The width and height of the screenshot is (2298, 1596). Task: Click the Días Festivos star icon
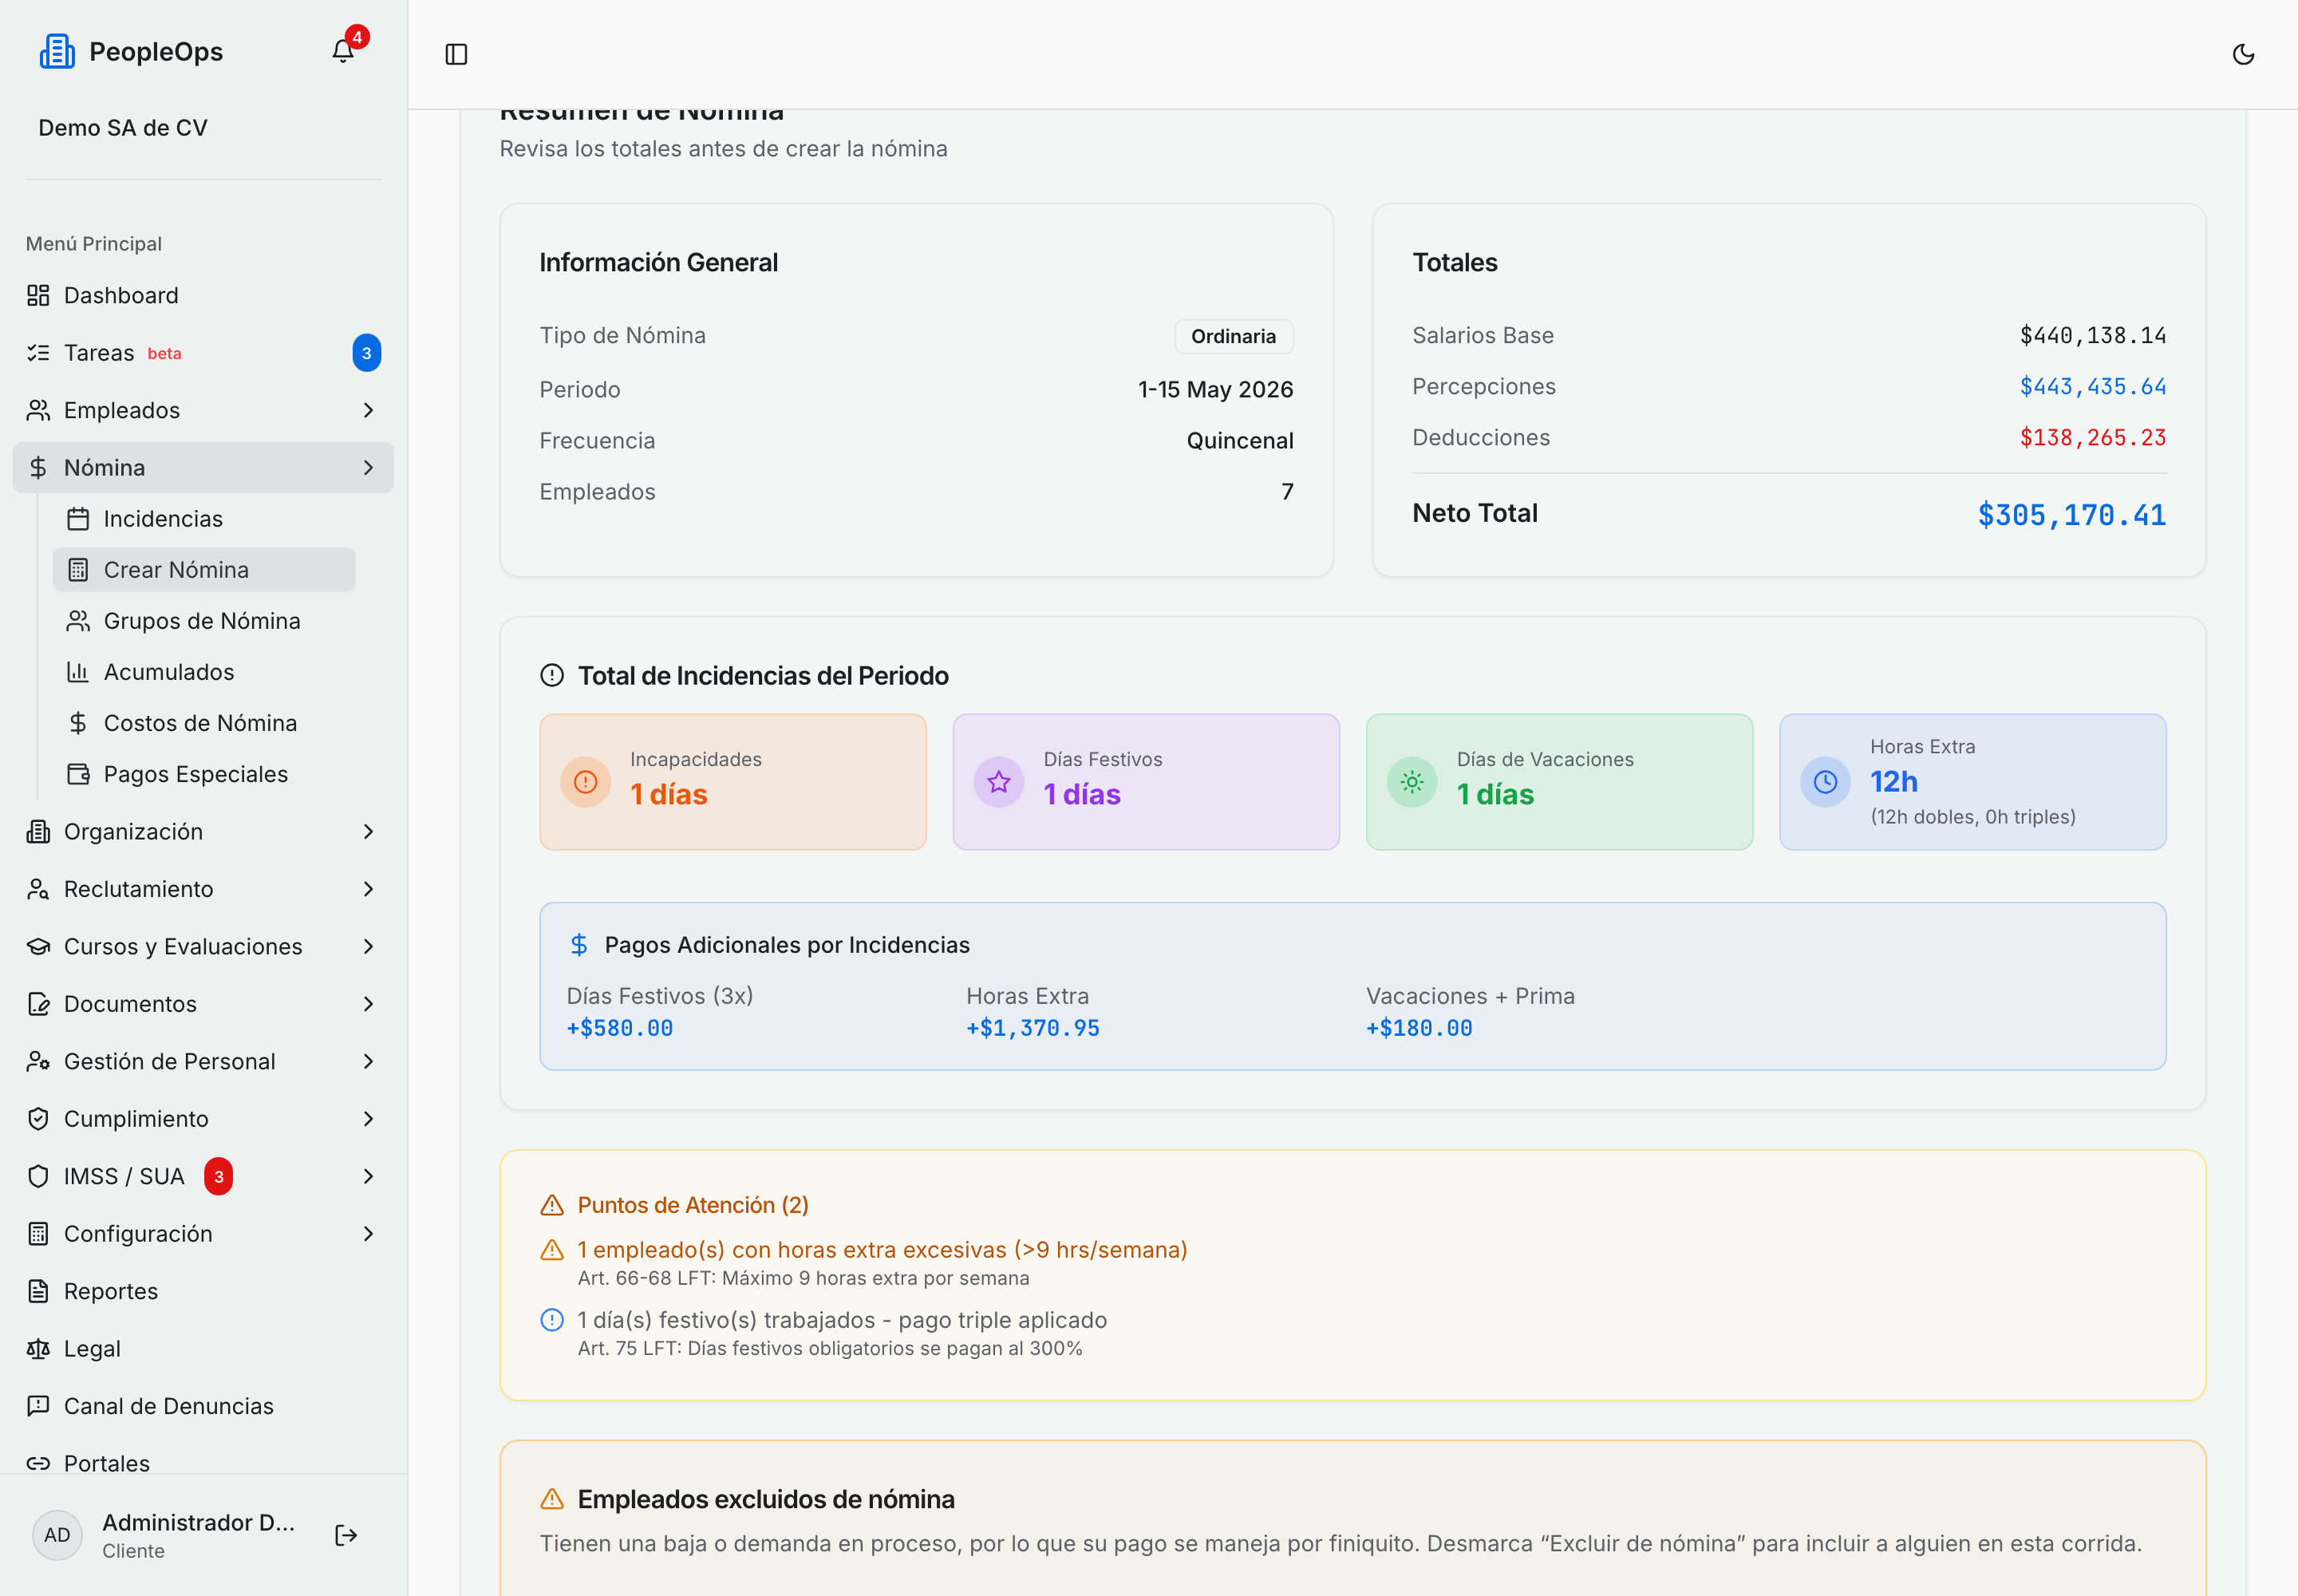[999, 782]
